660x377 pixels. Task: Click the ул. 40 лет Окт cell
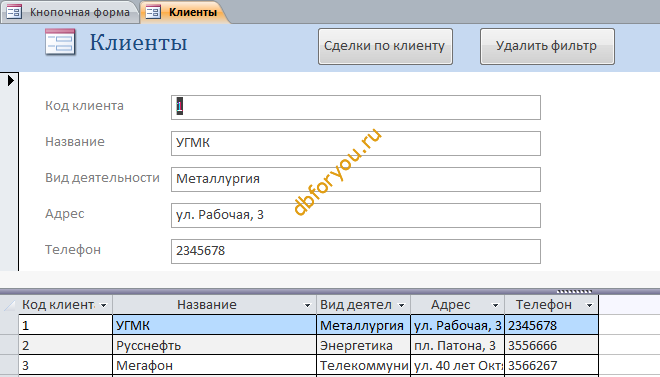point(458,365)
